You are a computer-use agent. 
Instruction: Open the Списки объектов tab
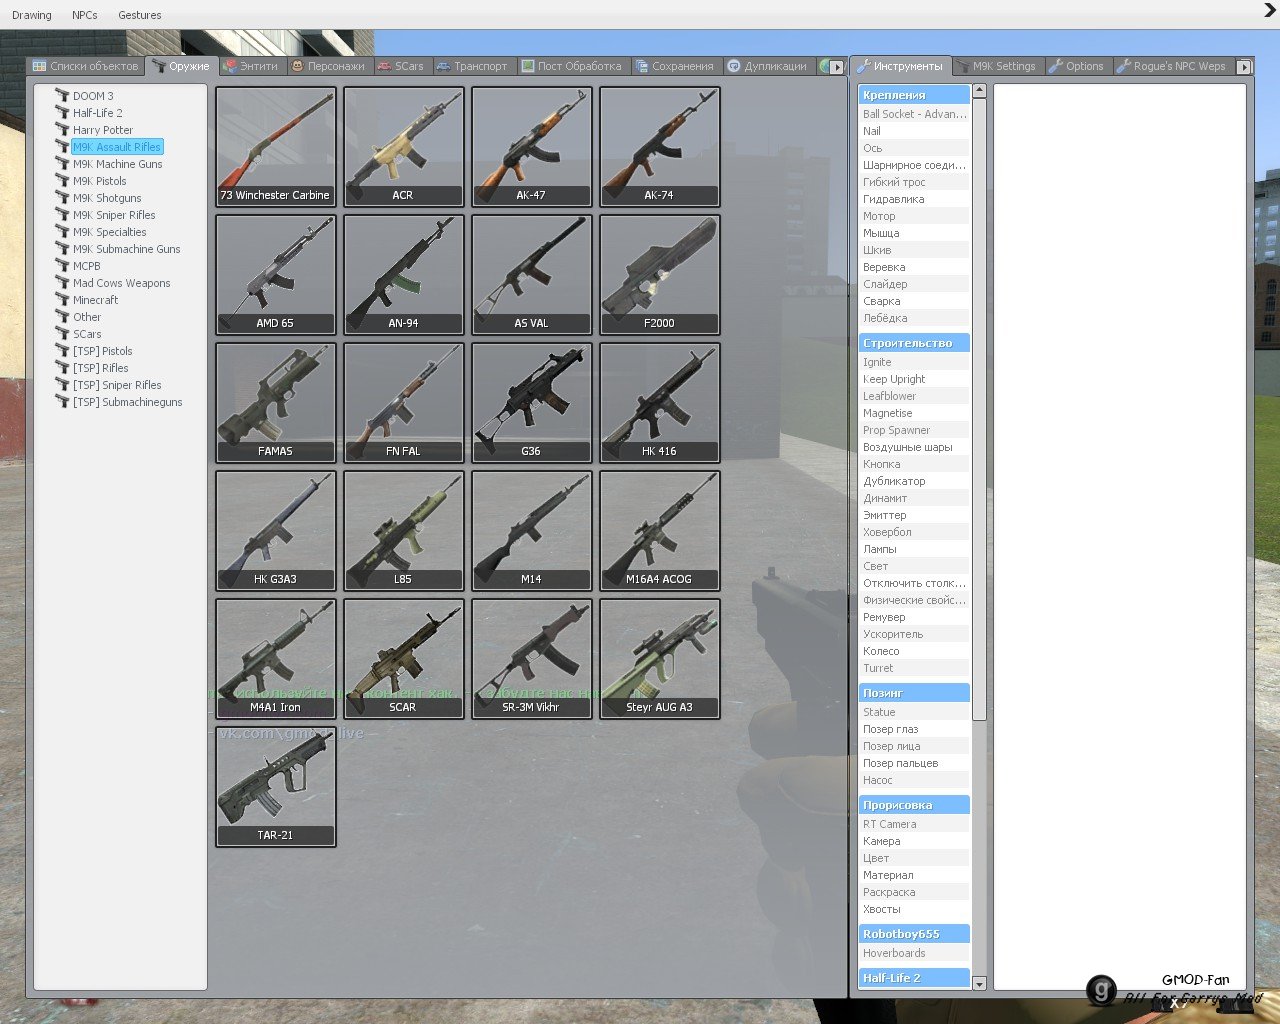[86, 66]
